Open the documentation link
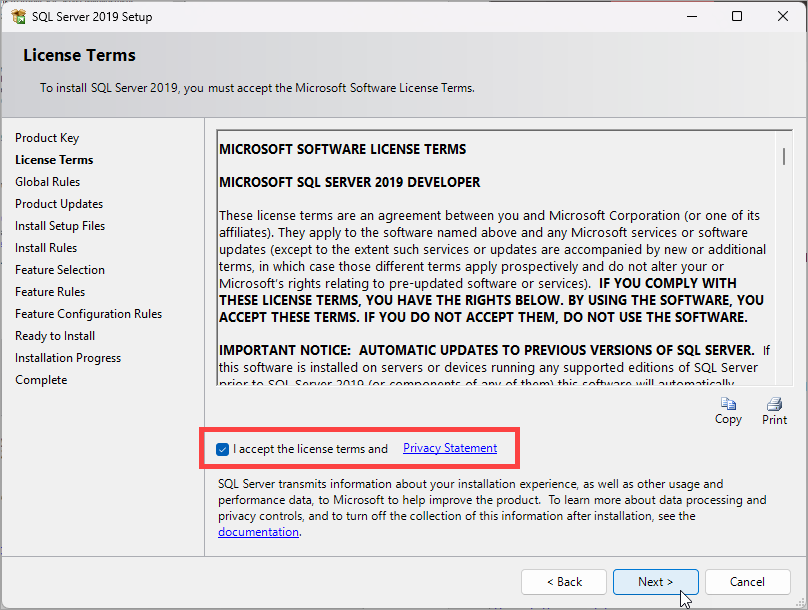This screenshot has width=808, height=610. coord(258,532)
